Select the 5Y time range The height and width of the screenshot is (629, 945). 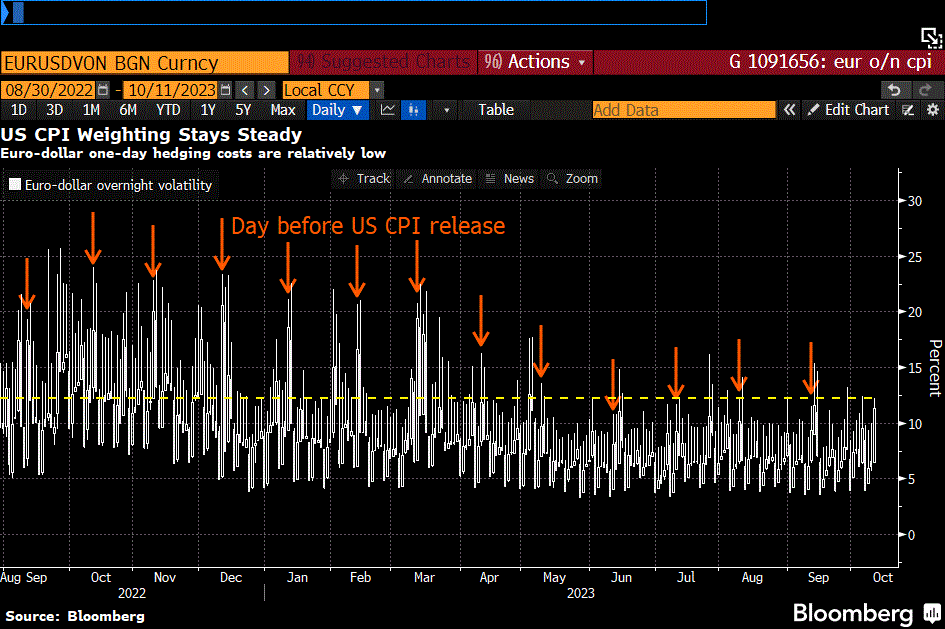coord(243,110)
